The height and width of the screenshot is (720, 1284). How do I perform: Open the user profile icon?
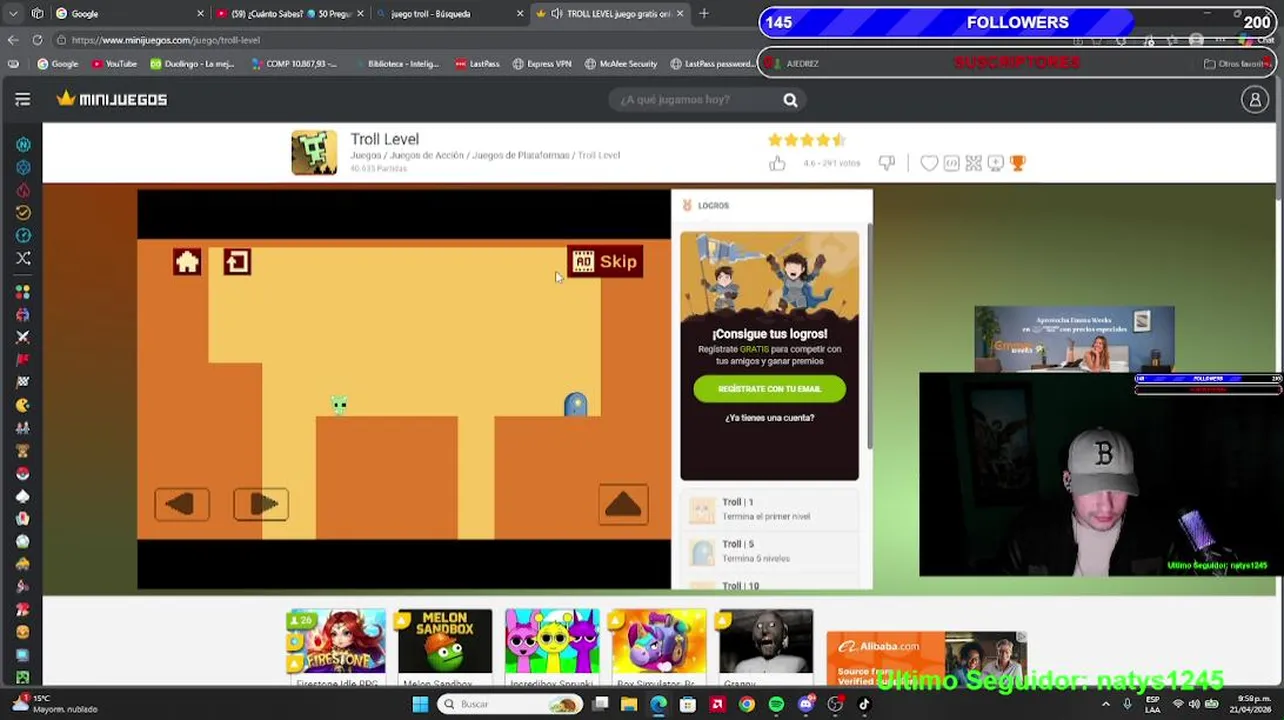[1254, 99]
